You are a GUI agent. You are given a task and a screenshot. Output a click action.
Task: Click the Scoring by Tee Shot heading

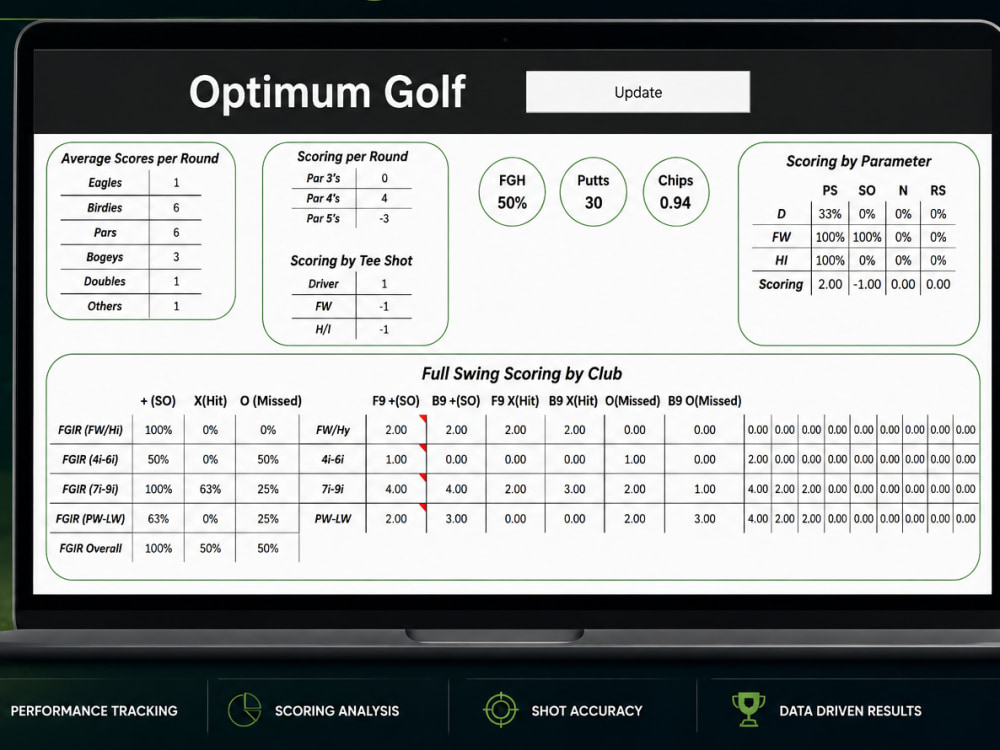(351, 261)
